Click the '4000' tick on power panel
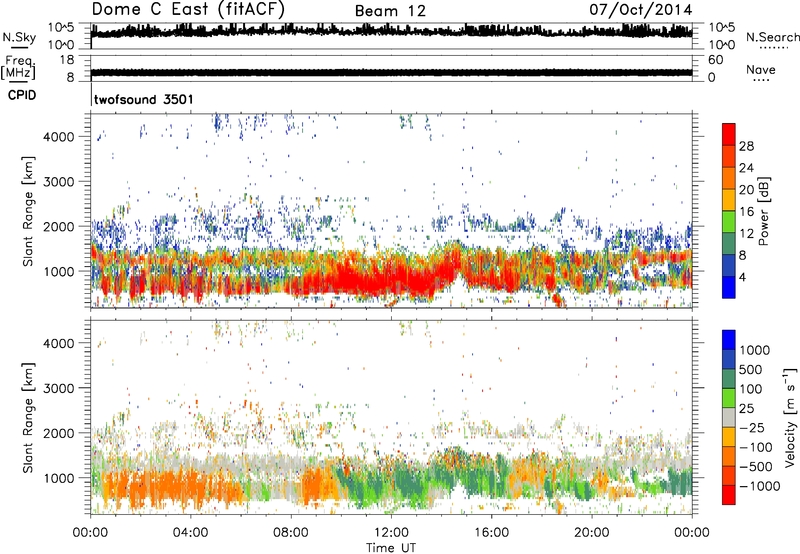This screenshot has height=554, width=800. coord(59,137)
